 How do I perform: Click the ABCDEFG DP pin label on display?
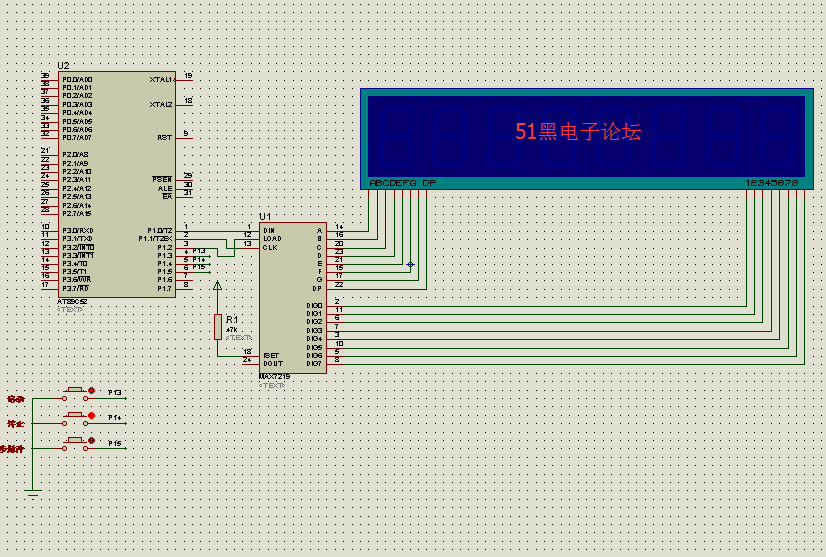(402, 183)
